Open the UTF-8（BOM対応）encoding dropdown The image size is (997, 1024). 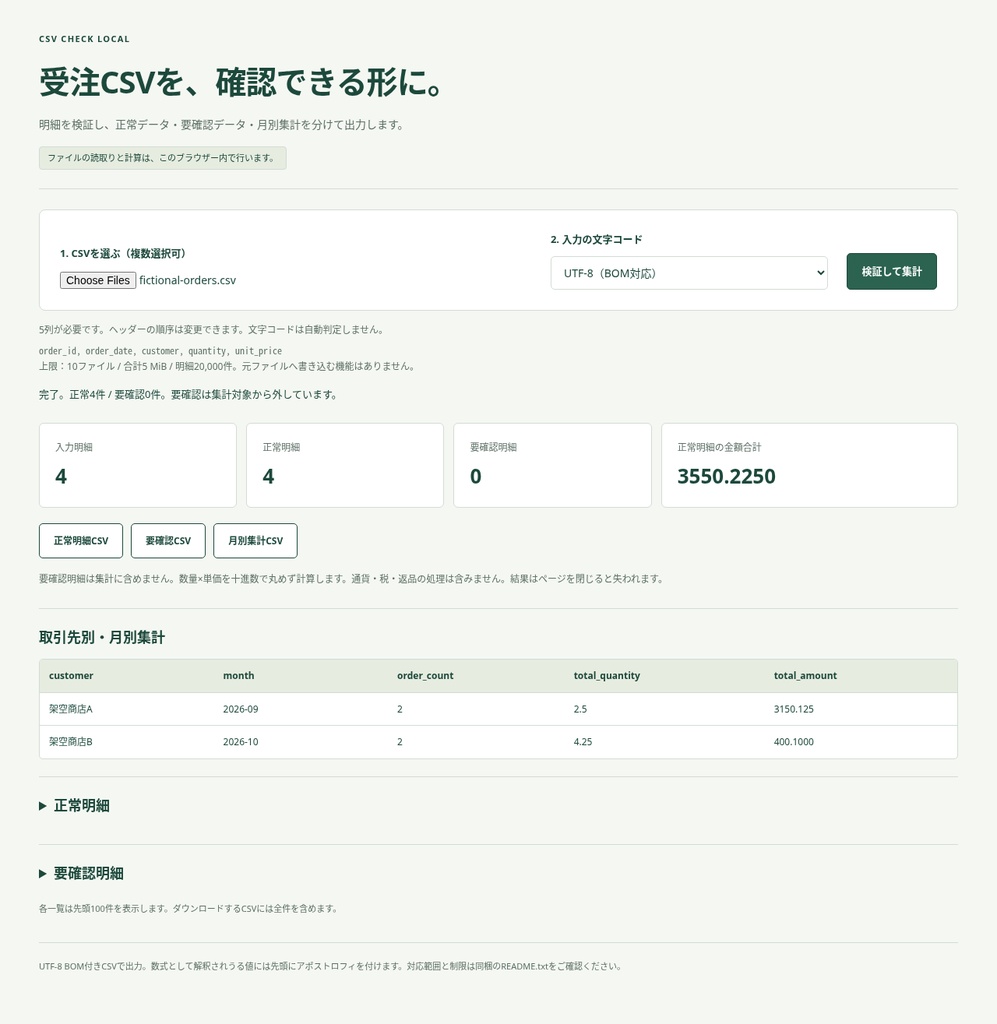pos(689,273)
